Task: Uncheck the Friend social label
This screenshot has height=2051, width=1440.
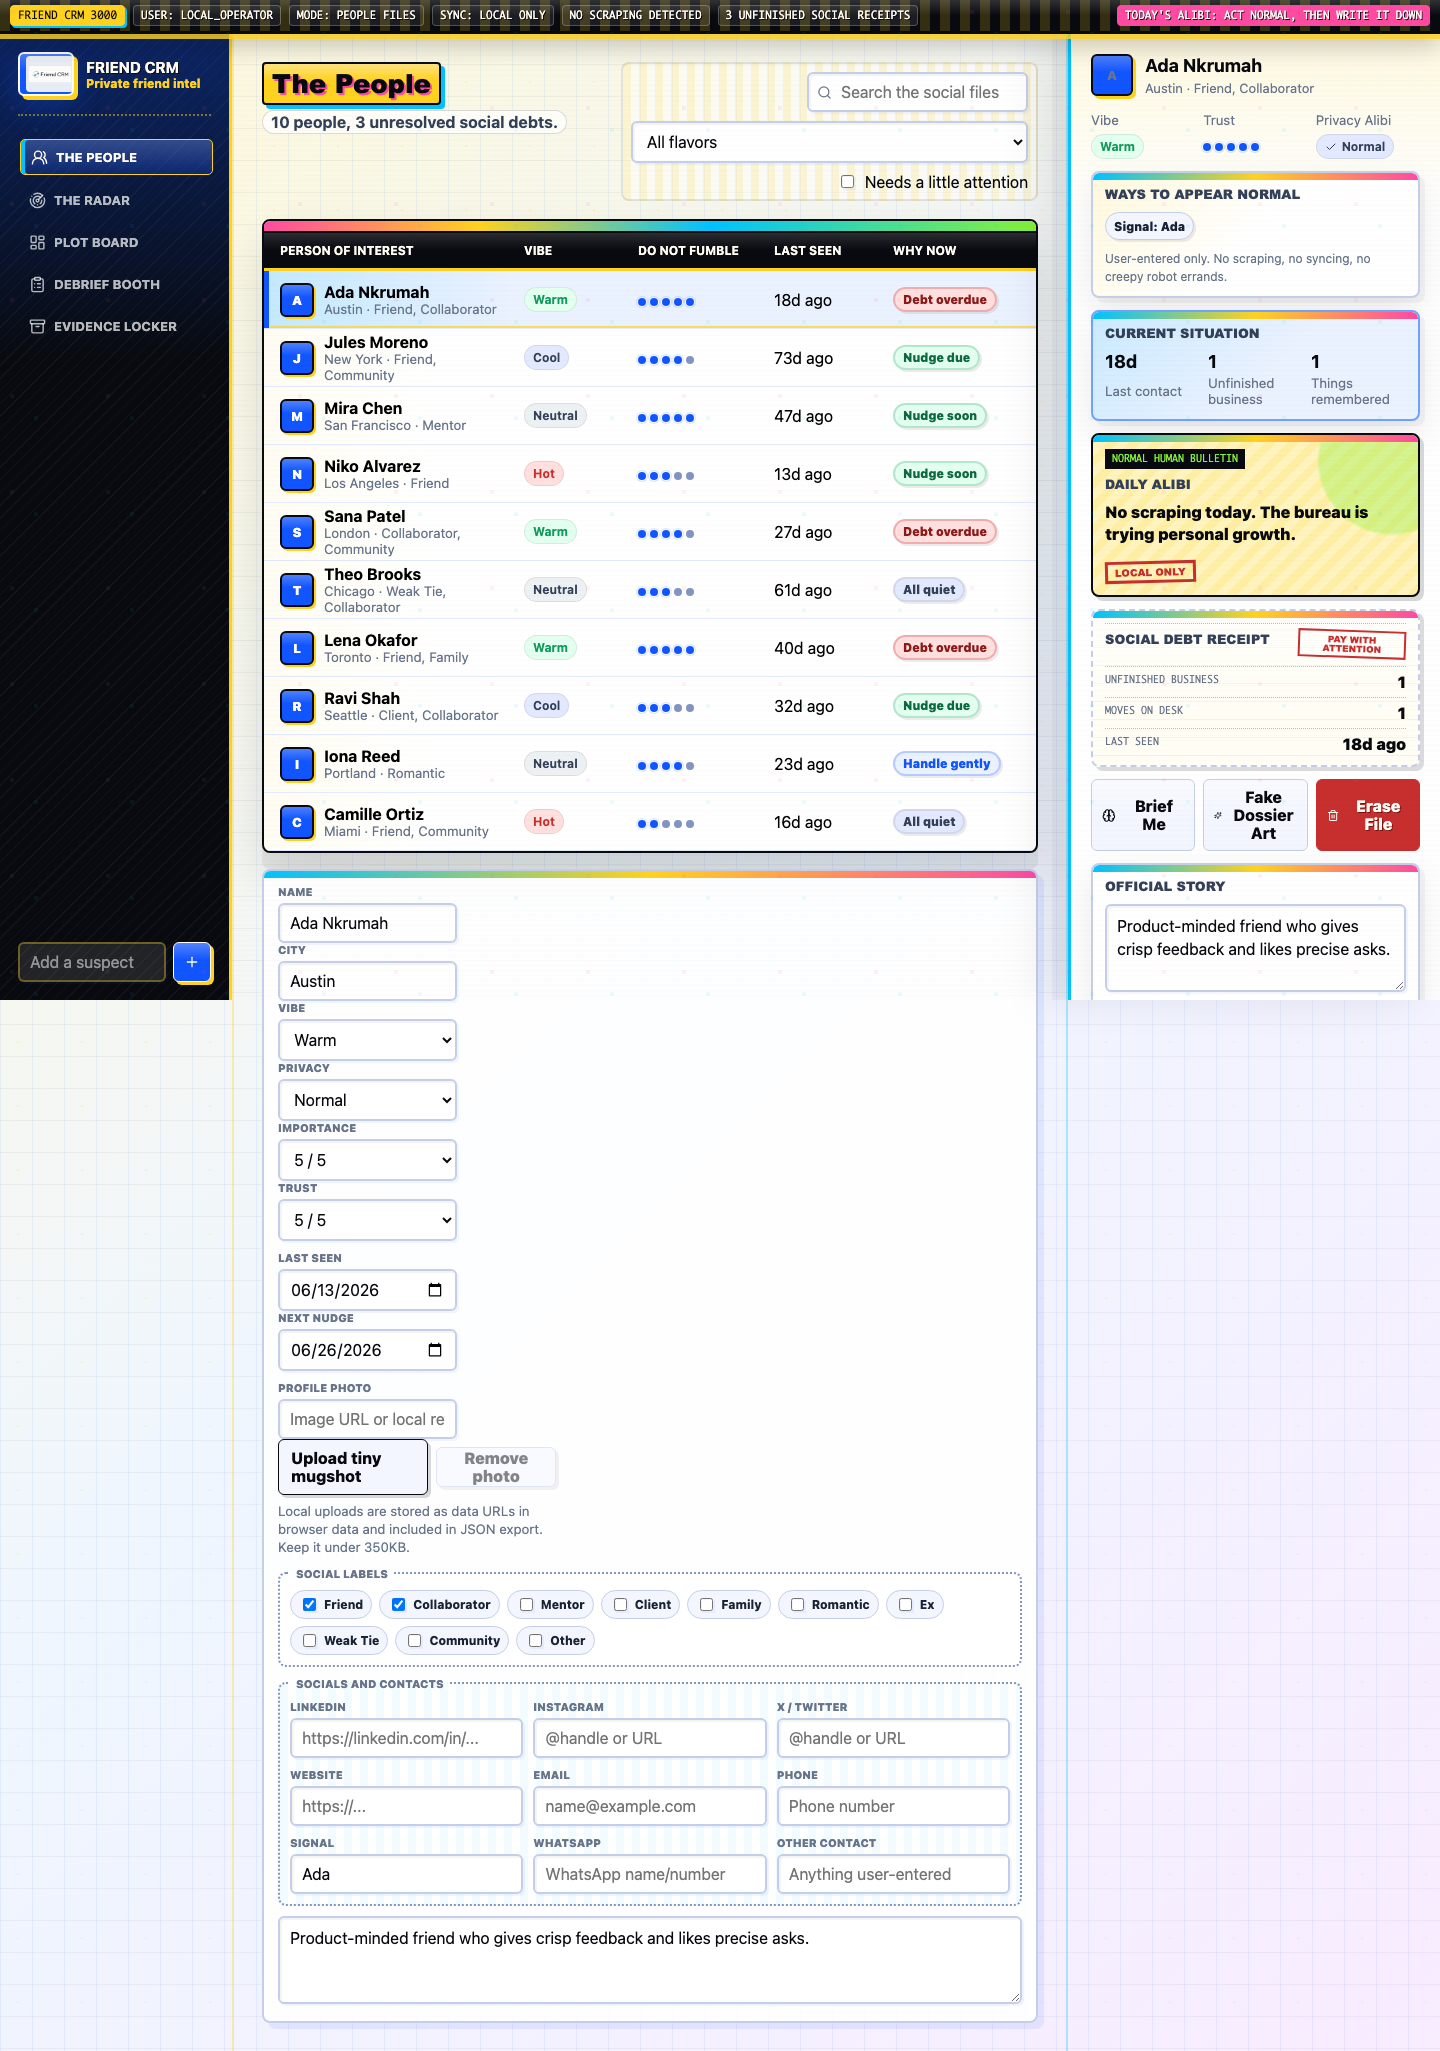Action: (x=310, y=1605)
